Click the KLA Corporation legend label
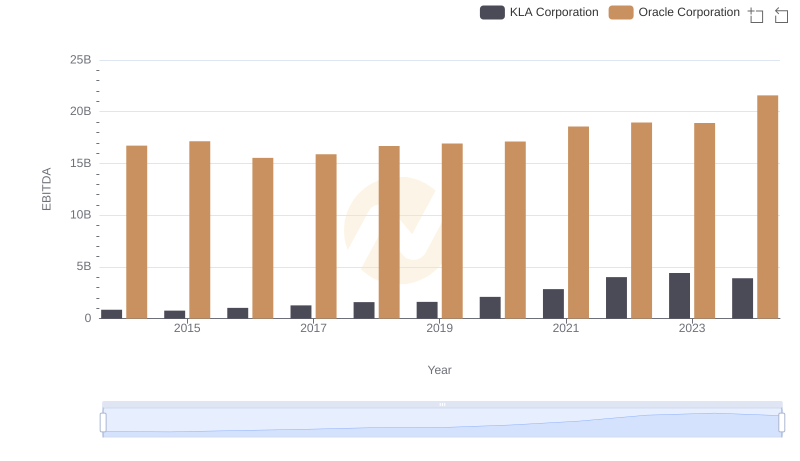Image resolution: width=800 pixels, height=461 pixels. point(554,12)
